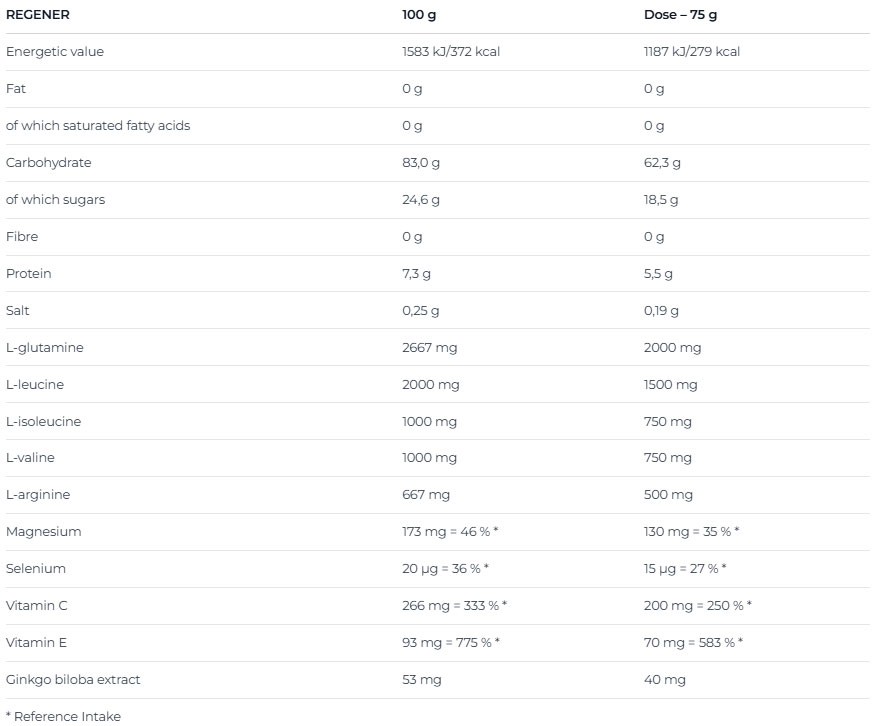The image size is (878, 726).
Task: Click the Vitamin E '93 mg = 775 %' value
Action: pyautogui.click(x=450, y=643)
